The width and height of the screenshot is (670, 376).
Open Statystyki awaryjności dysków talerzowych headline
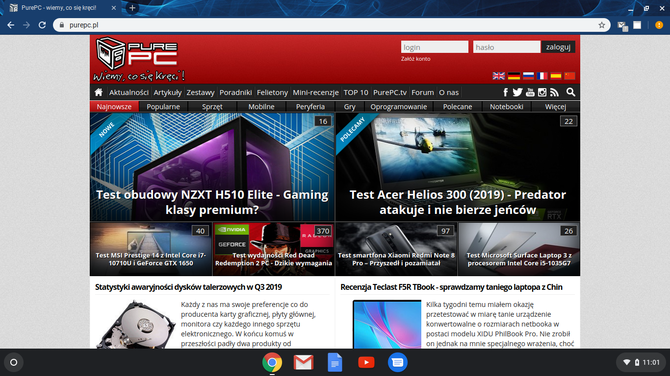pos(188,287)
